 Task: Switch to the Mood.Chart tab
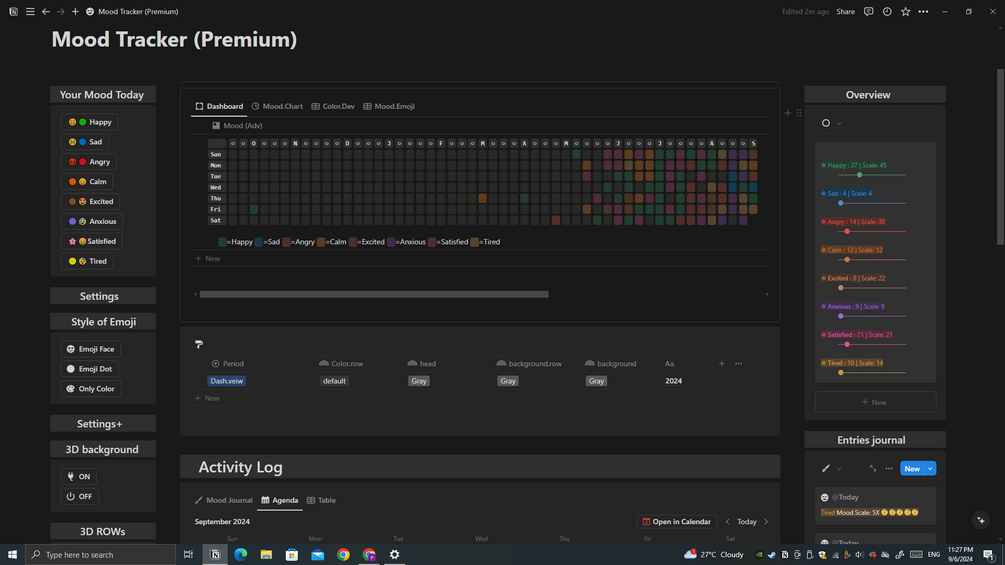coord(277,106)
